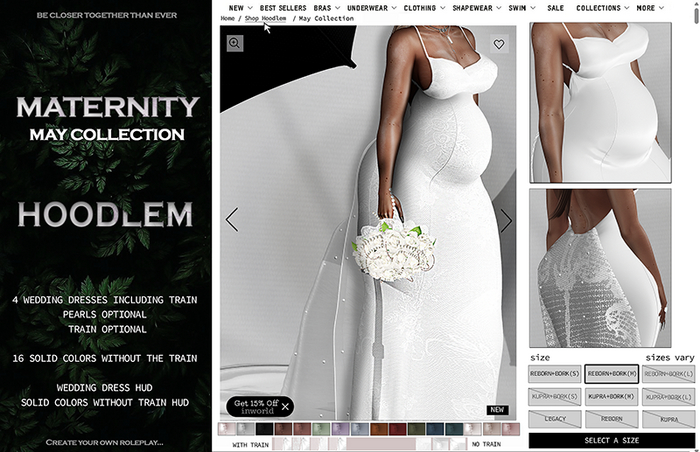Go to BEST SELLERS page
This screenshot has height=452, width=700.
tap(283, 8)
